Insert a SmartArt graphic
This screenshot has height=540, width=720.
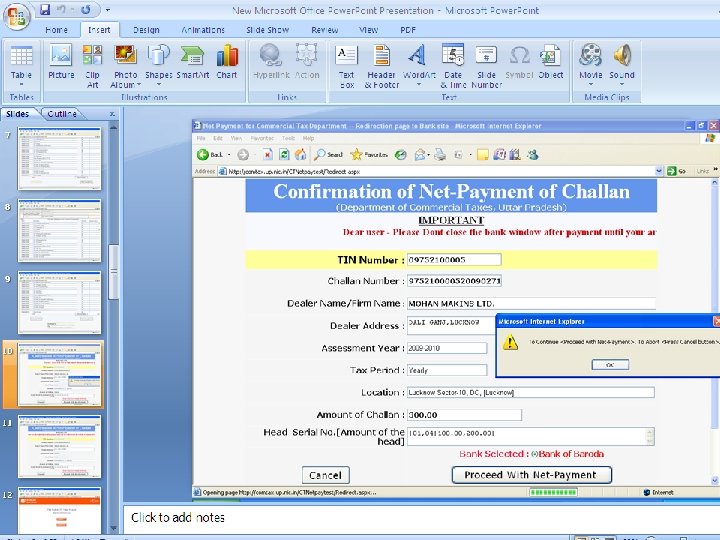tap(192, 62)
